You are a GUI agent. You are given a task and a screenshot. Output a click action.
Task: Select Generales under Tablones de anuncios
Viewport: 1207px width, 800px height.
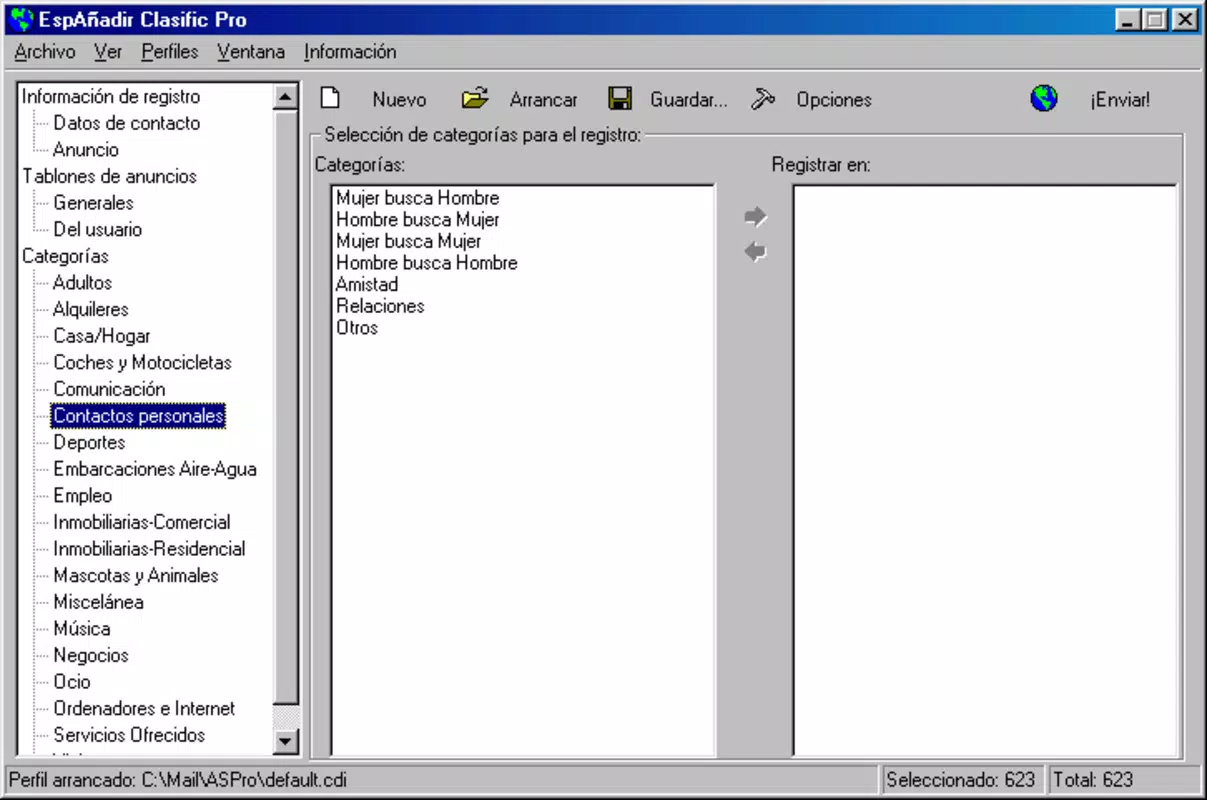[x=93, y=203]
